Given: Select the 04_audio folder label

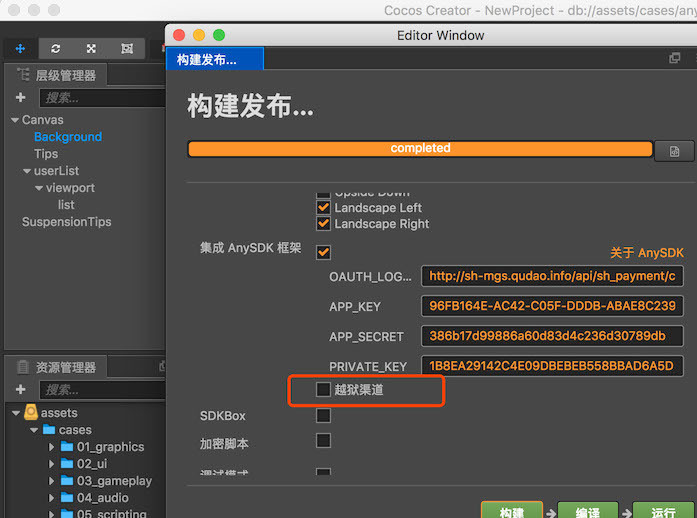Looking at the screenshot, I should tap(103, 498).
